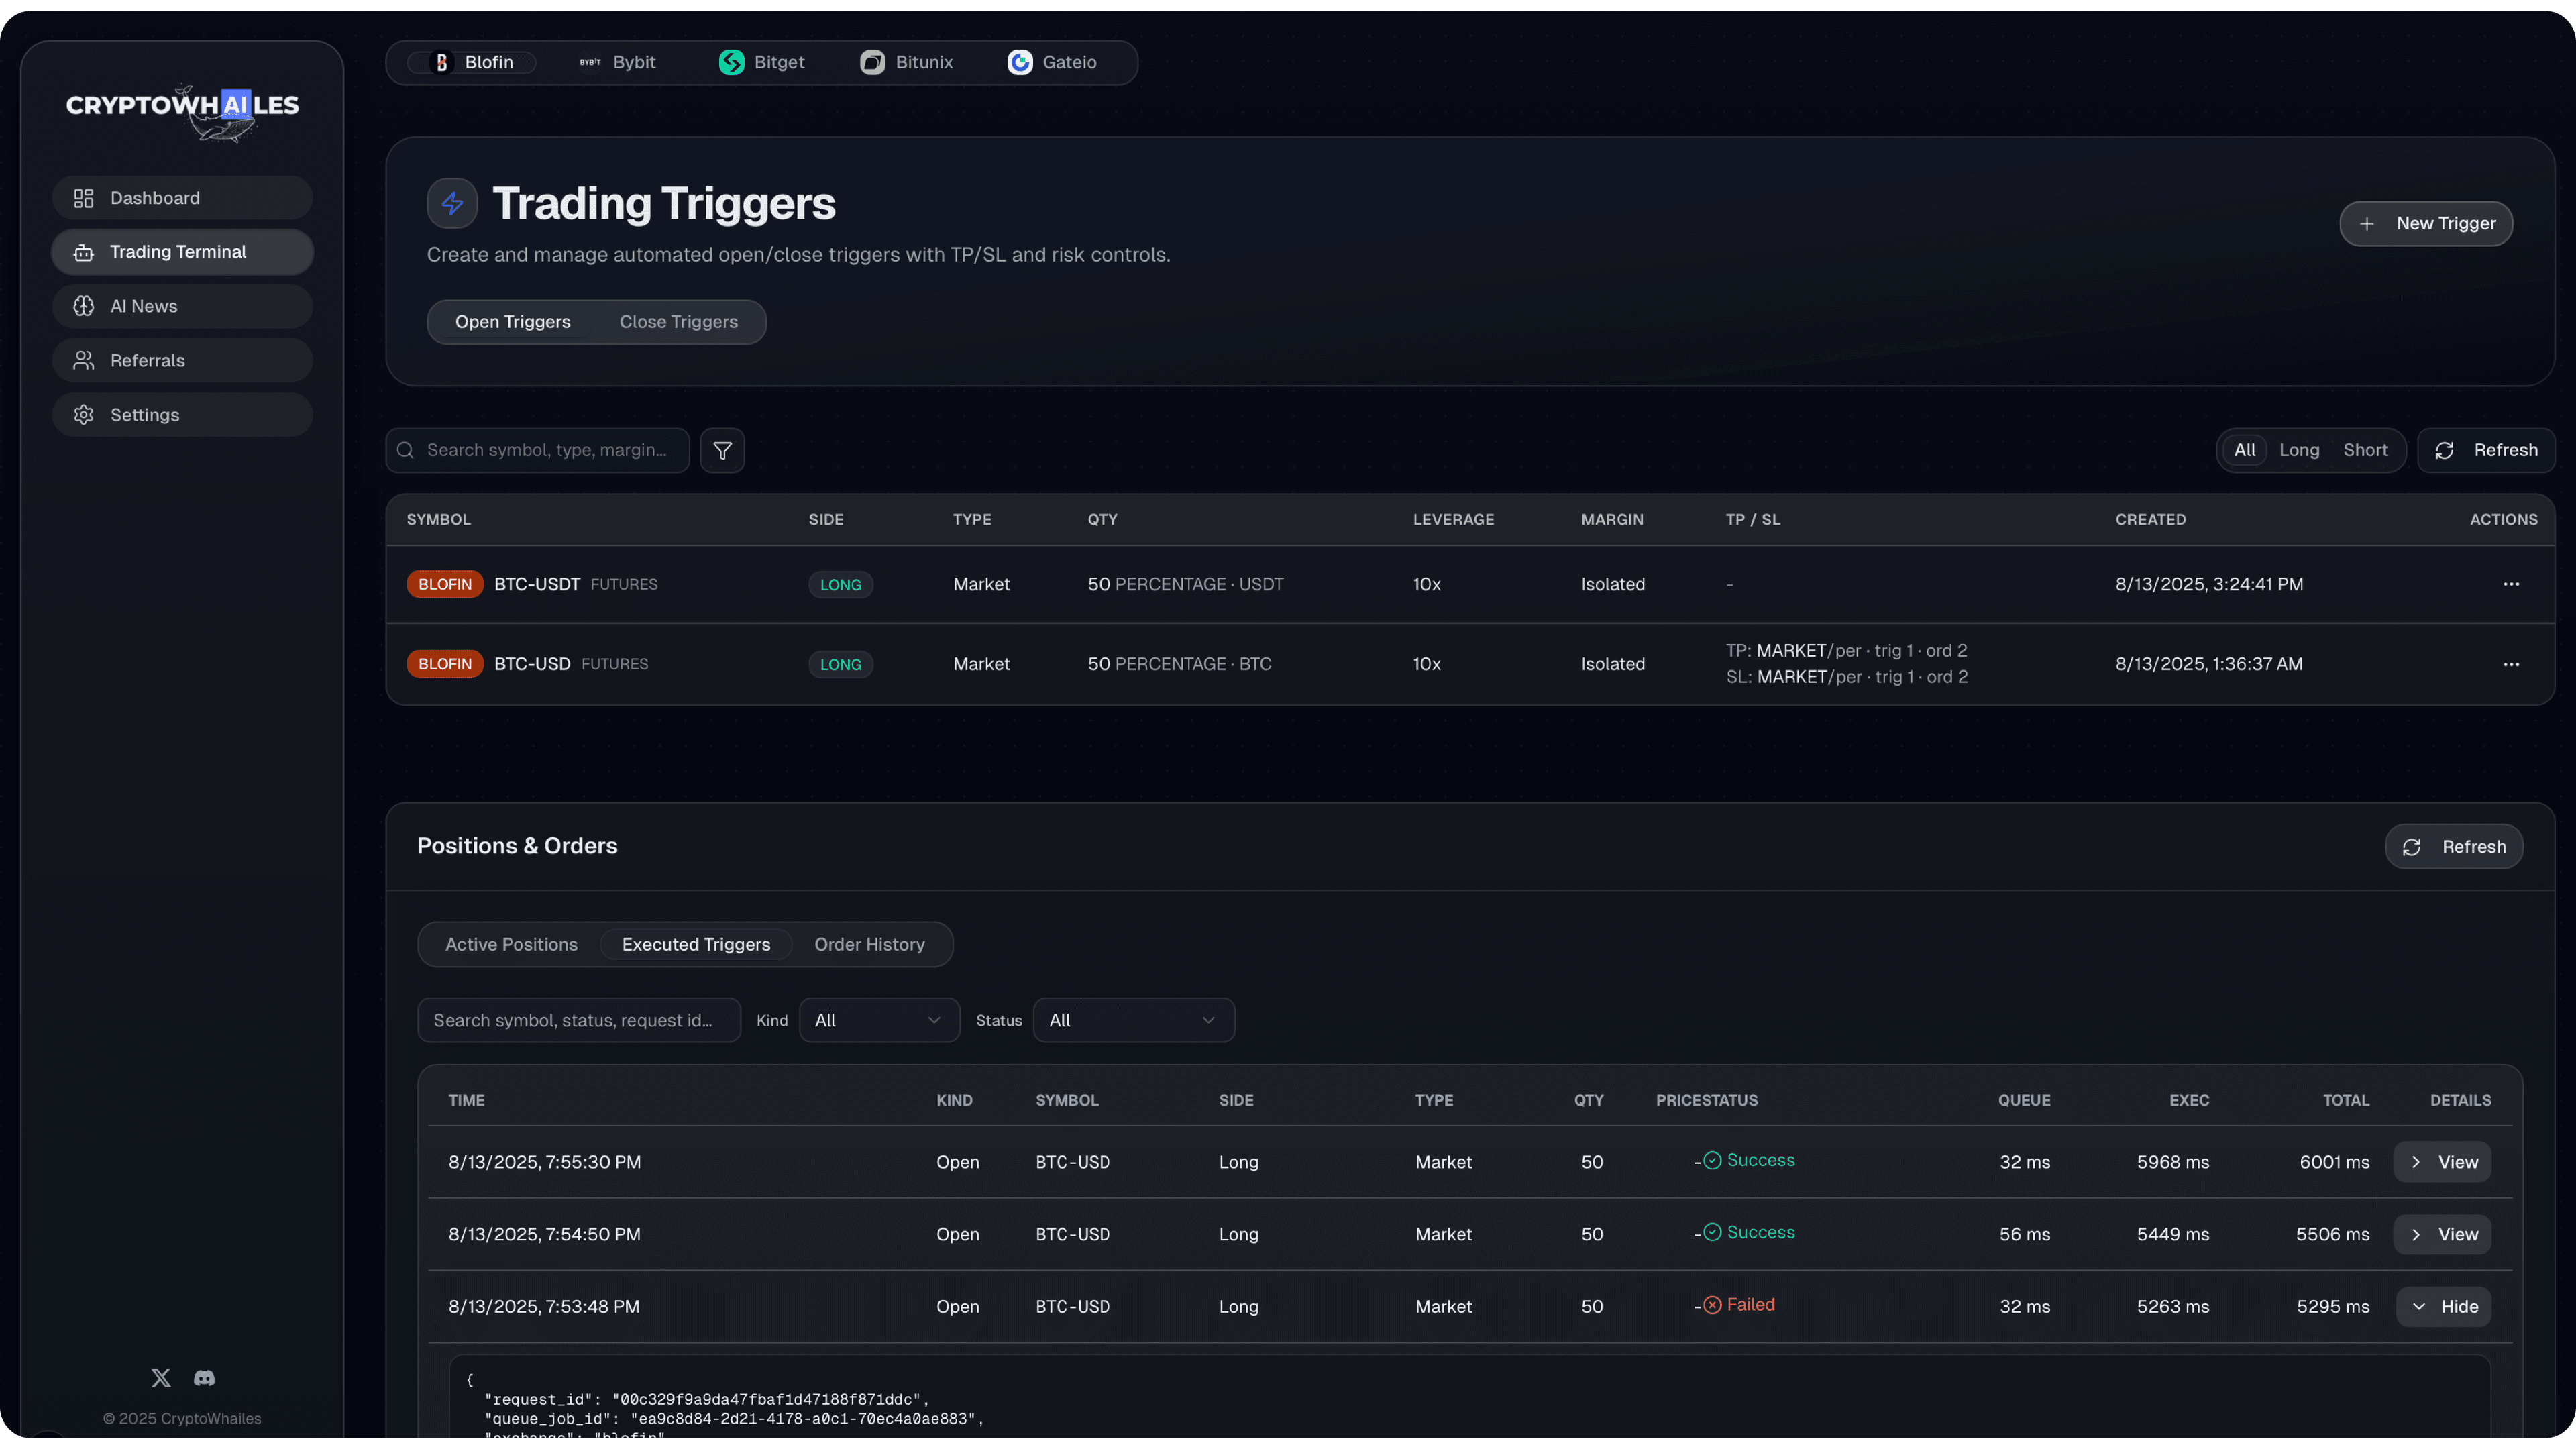Click the magnifier icon in symbol search
Image resolution: width=2576 pixels, height=1449 pixels.
point(405,451)
